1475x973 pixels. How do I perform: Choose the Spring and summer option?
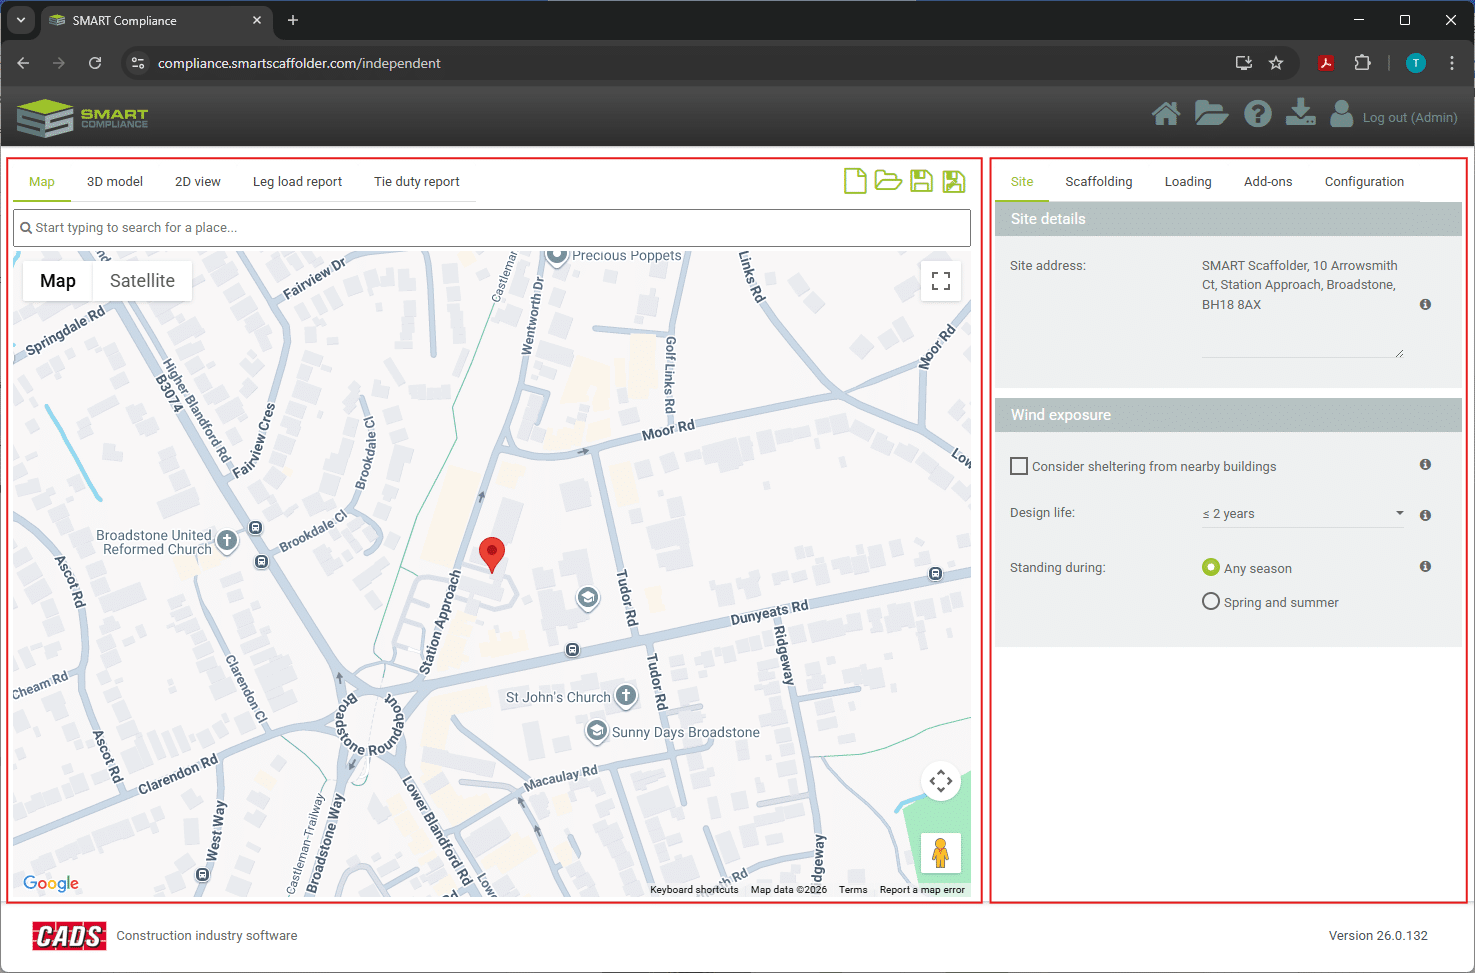1210,602
